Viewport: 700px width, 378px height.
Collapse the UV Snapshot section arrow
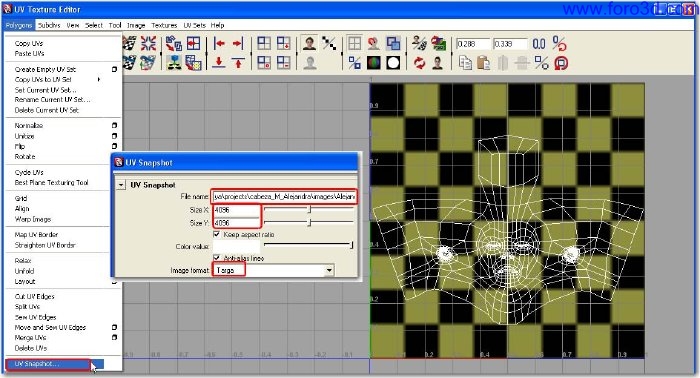pyautogui.click(x=121, y=185)
